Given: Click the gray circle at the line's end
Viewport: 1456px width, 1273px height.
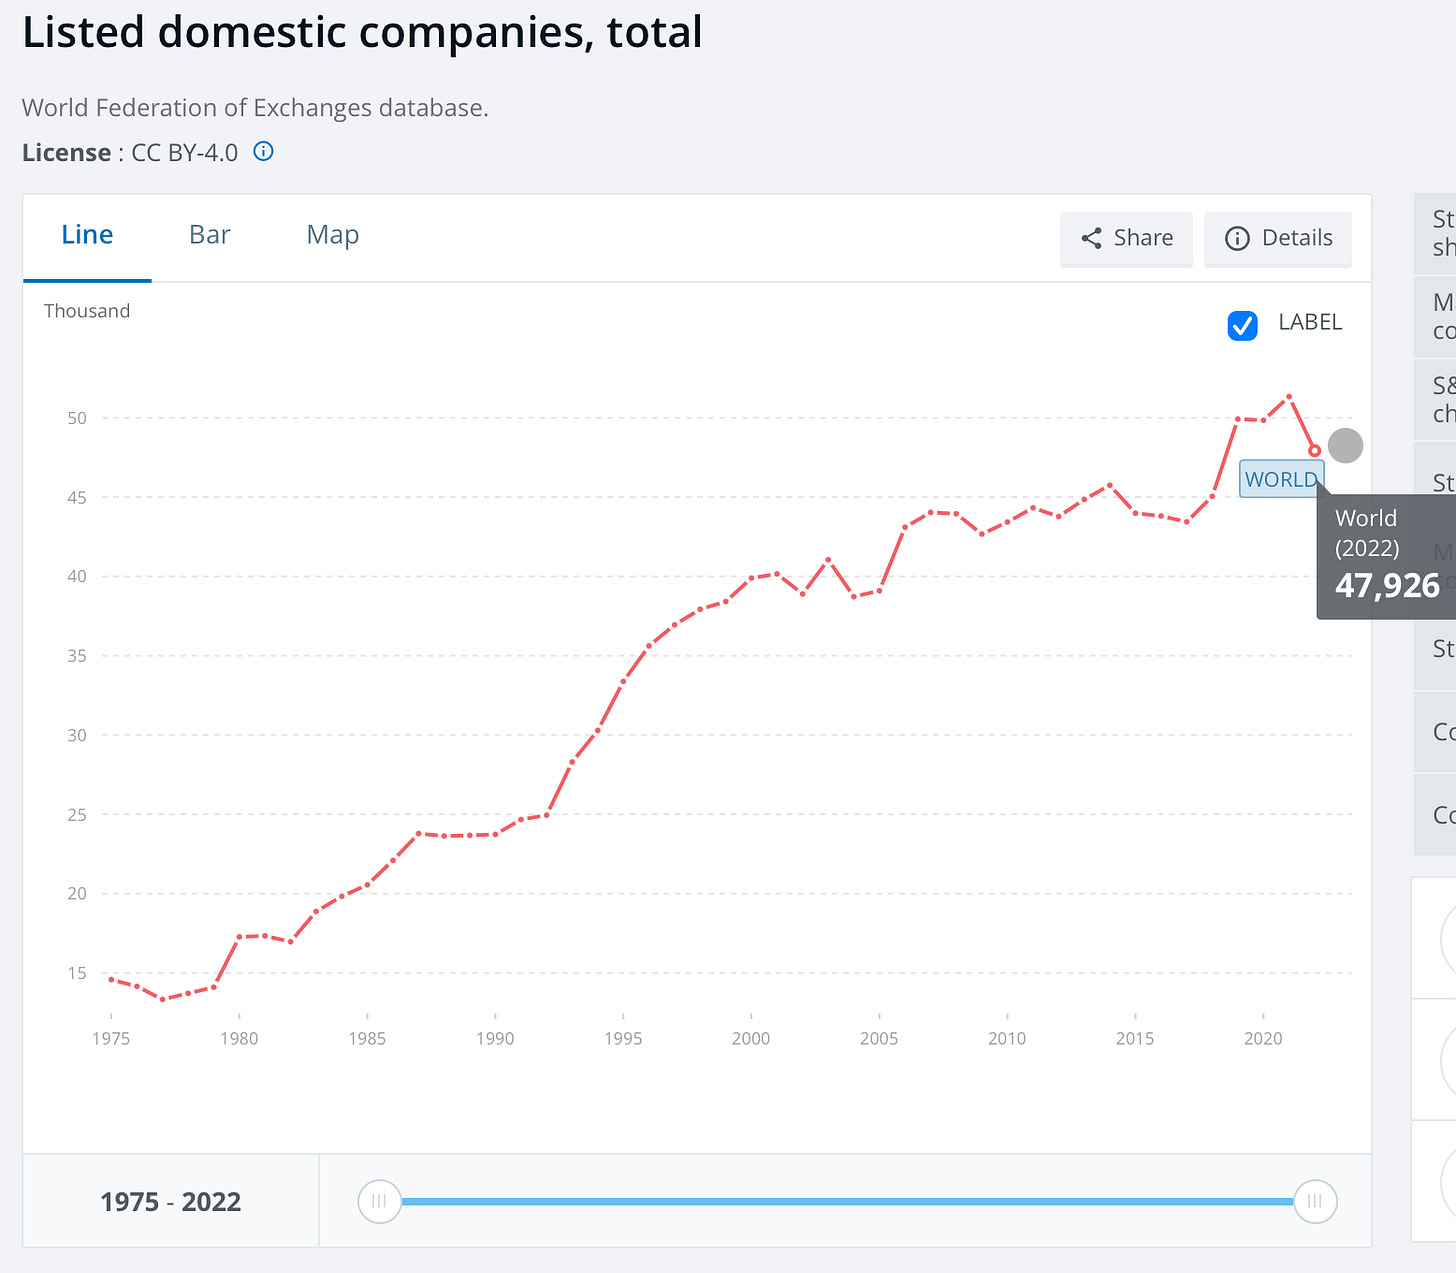Looking at the screenshot, I should 1345,446.
